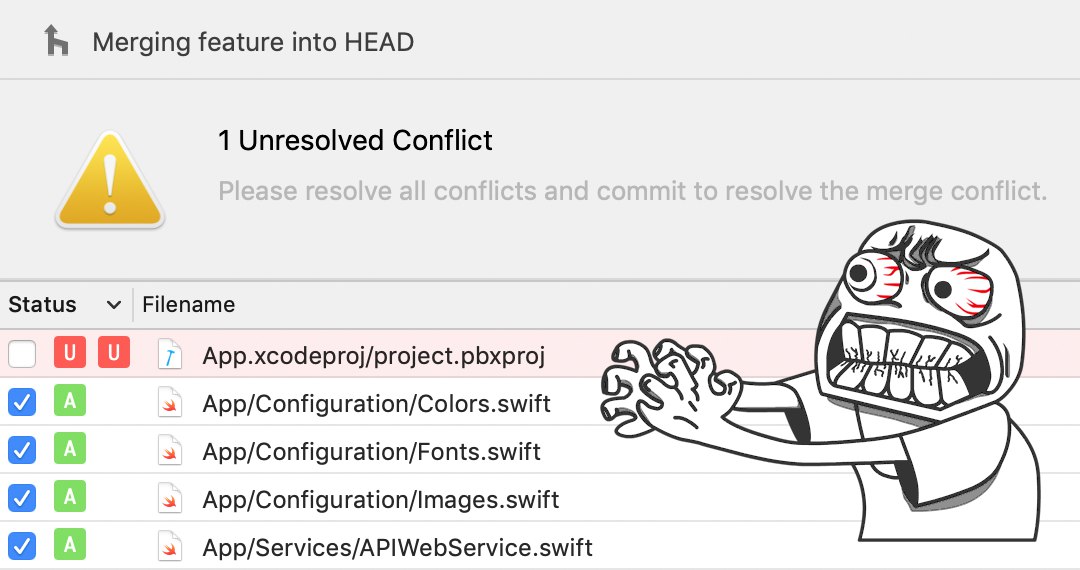1080x570 pixels.
Task: Click the yellow warning triangle icon
Action: point(110,180)
